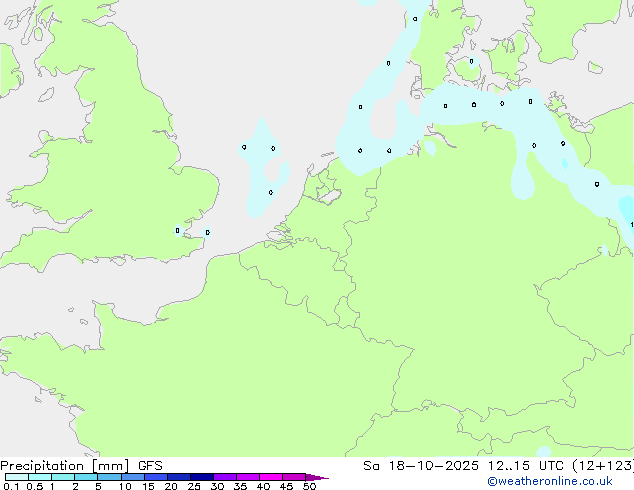Image resolution: width=634 pixels, height=490 pixels.
Task: Click the "20" legend scale label
Action: tap(171, 486)
